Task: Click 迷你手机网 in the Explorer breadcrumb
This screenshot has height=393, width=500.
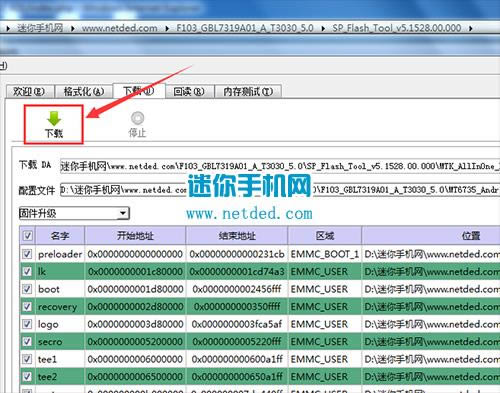Action: point(40,28)
